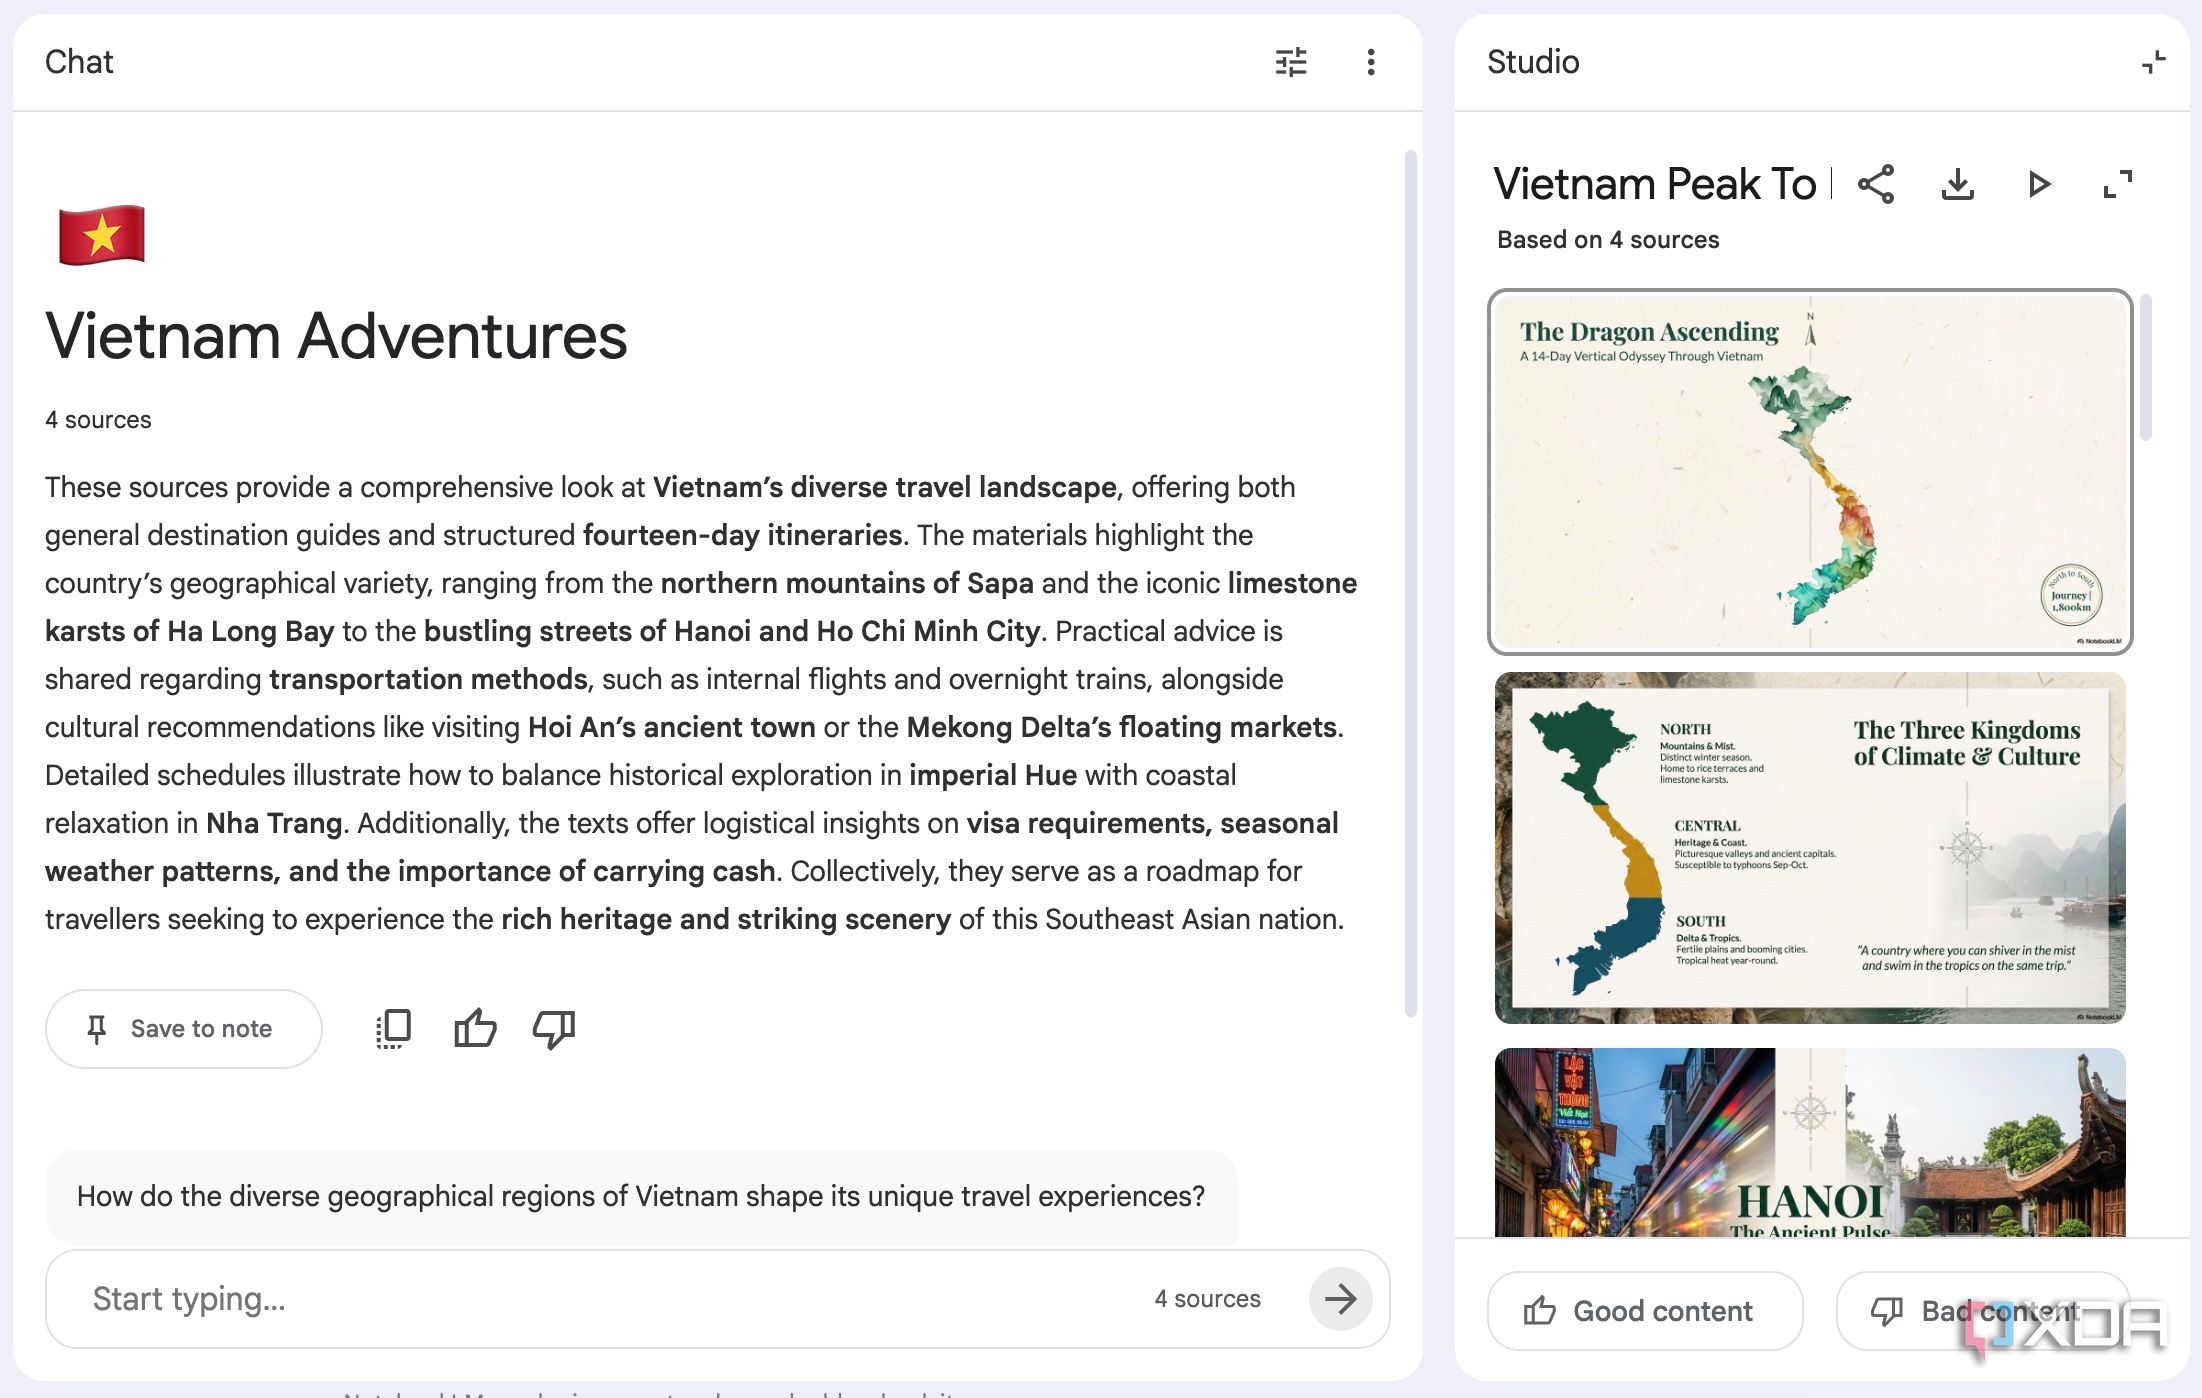This screenshot has width=2202, height=1398.
Task: Click the Studio slides scrollbar
Action: pos(2145,367)
